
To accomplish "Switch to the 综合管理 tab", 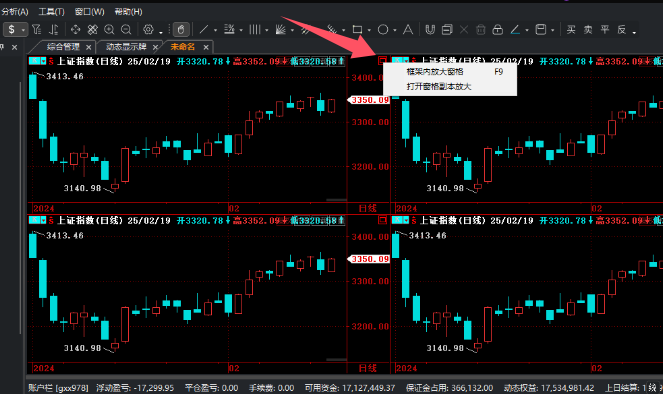I will [x=63, y=47].
